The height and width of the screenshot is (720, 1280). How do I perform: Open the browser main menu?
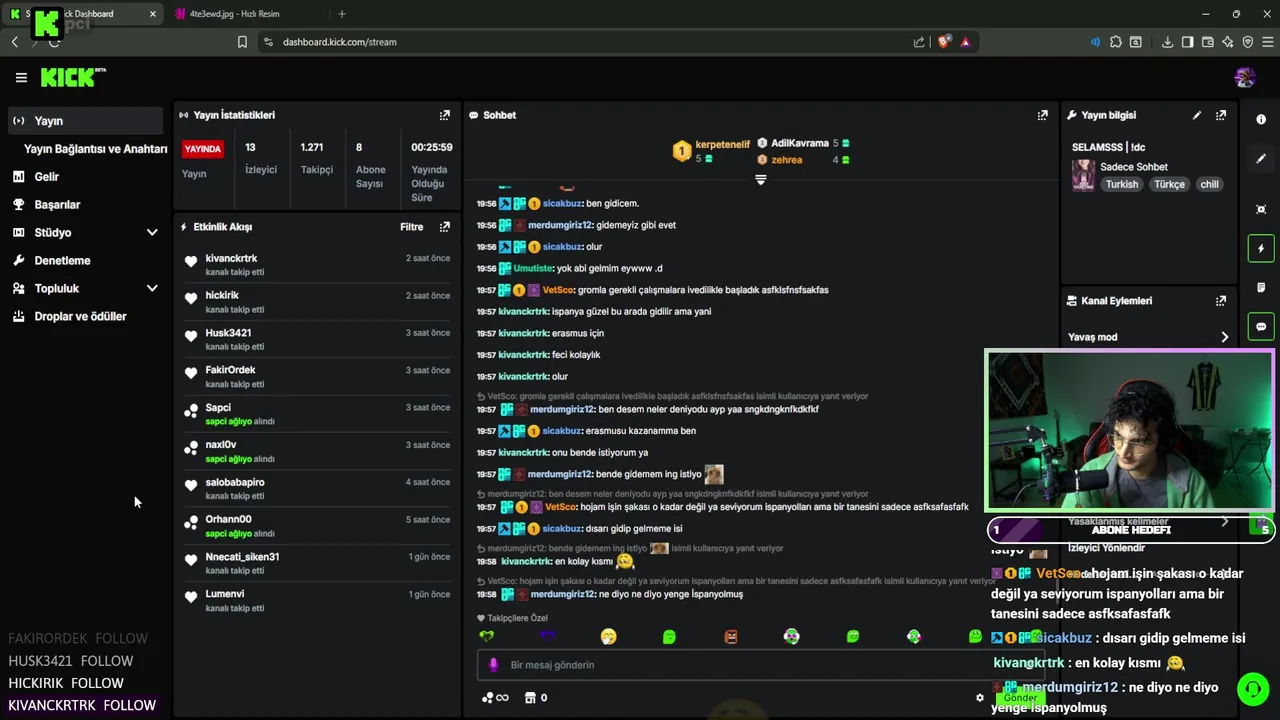pos(1268,42)
